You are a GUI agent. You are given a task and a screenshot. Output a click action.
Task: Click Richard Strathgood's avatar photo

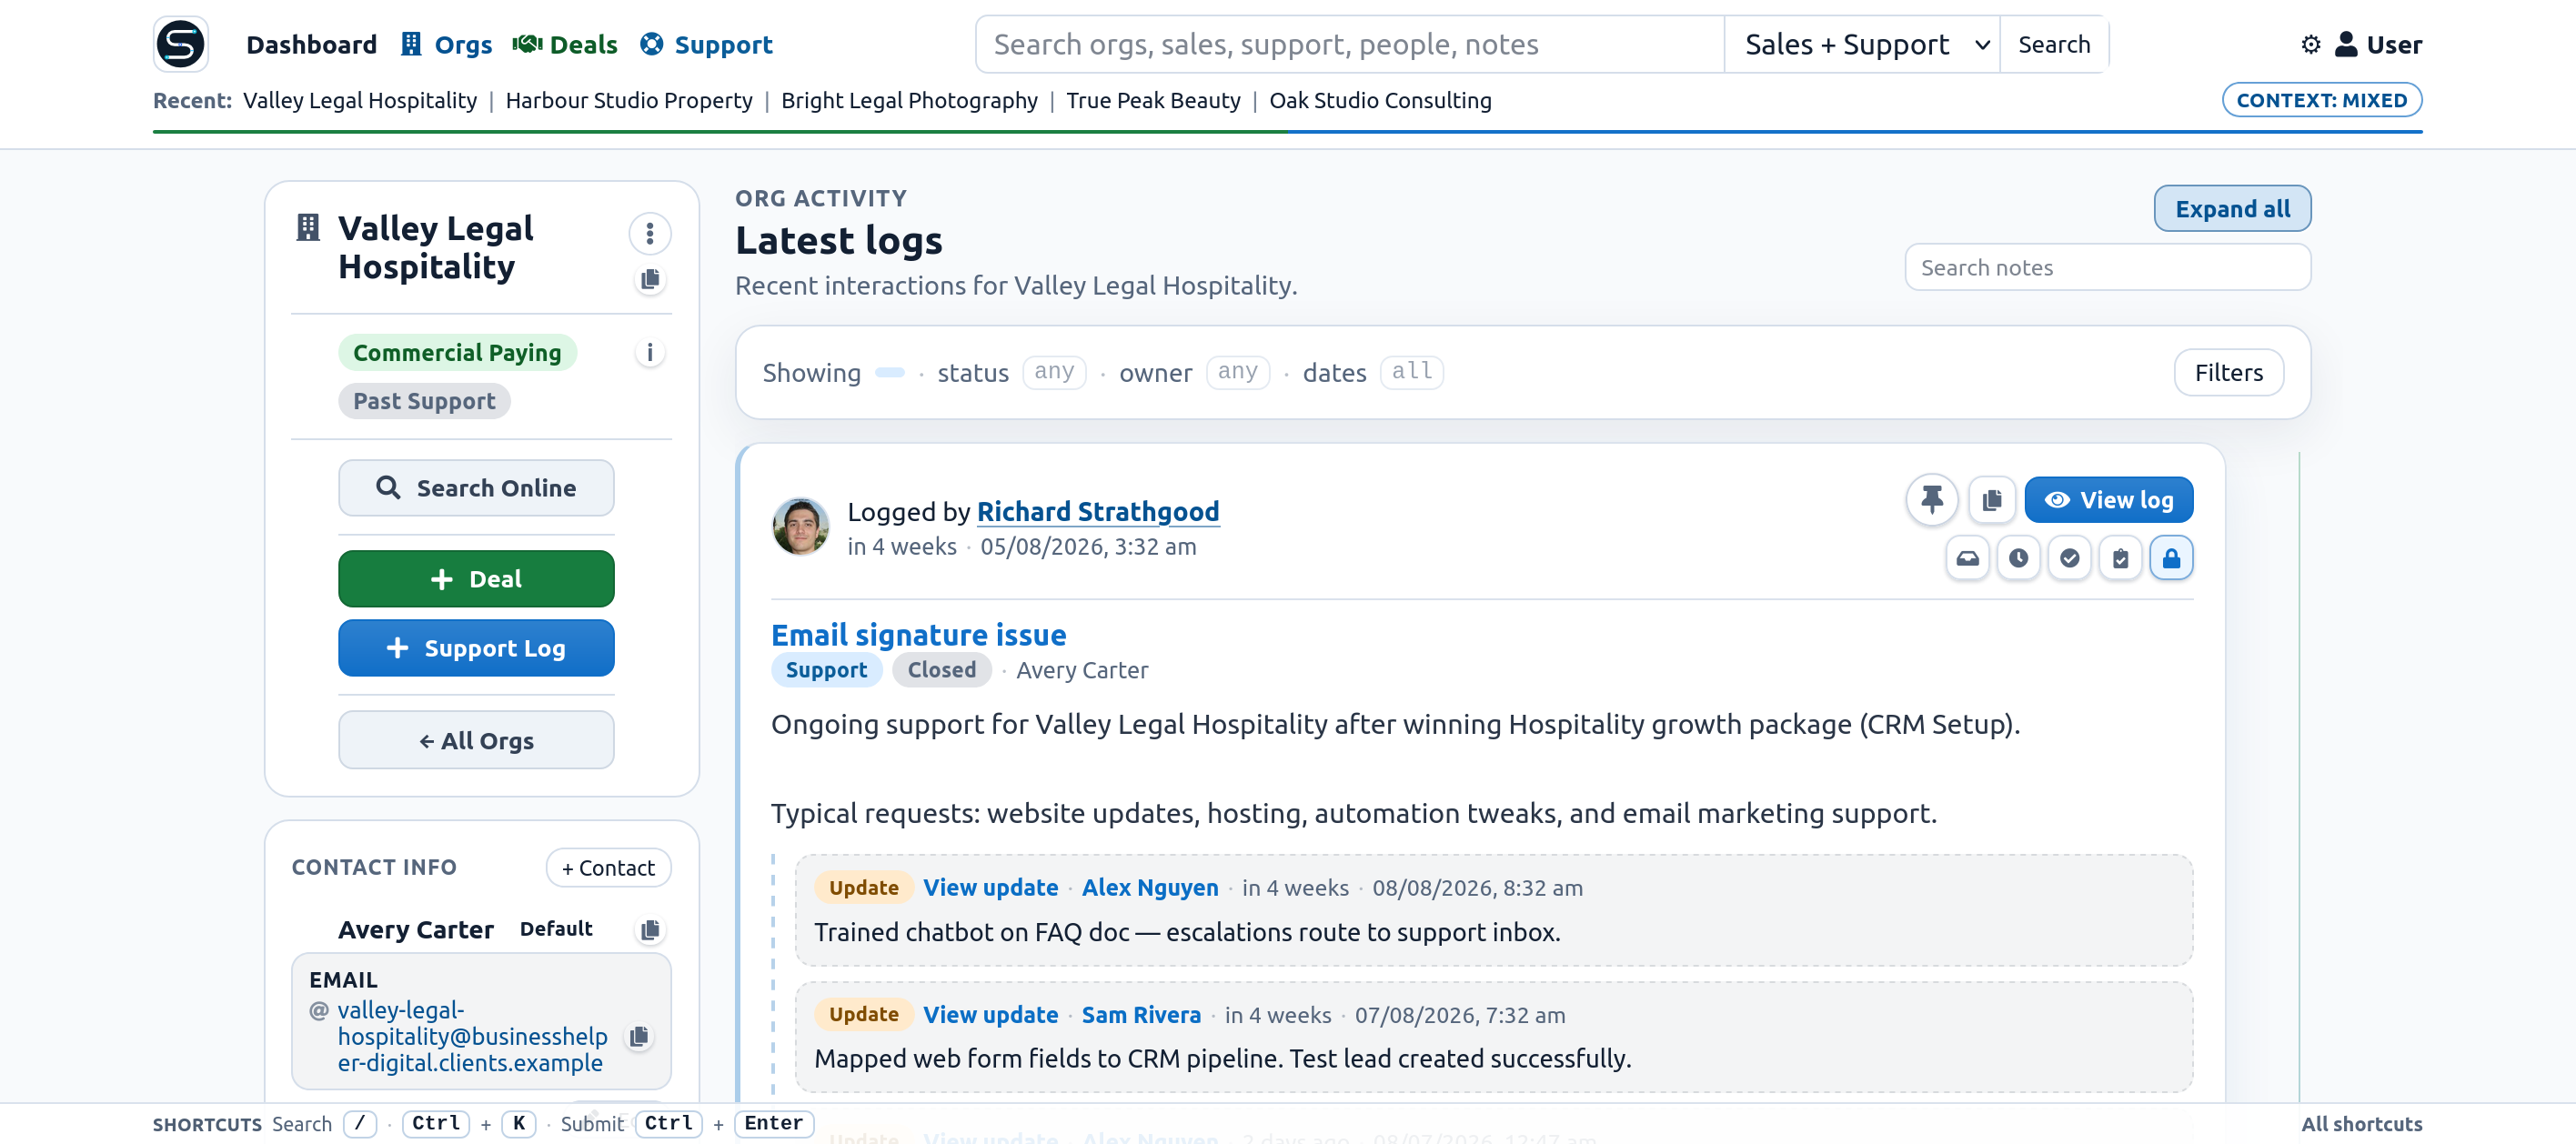click(x=800, y=526)
